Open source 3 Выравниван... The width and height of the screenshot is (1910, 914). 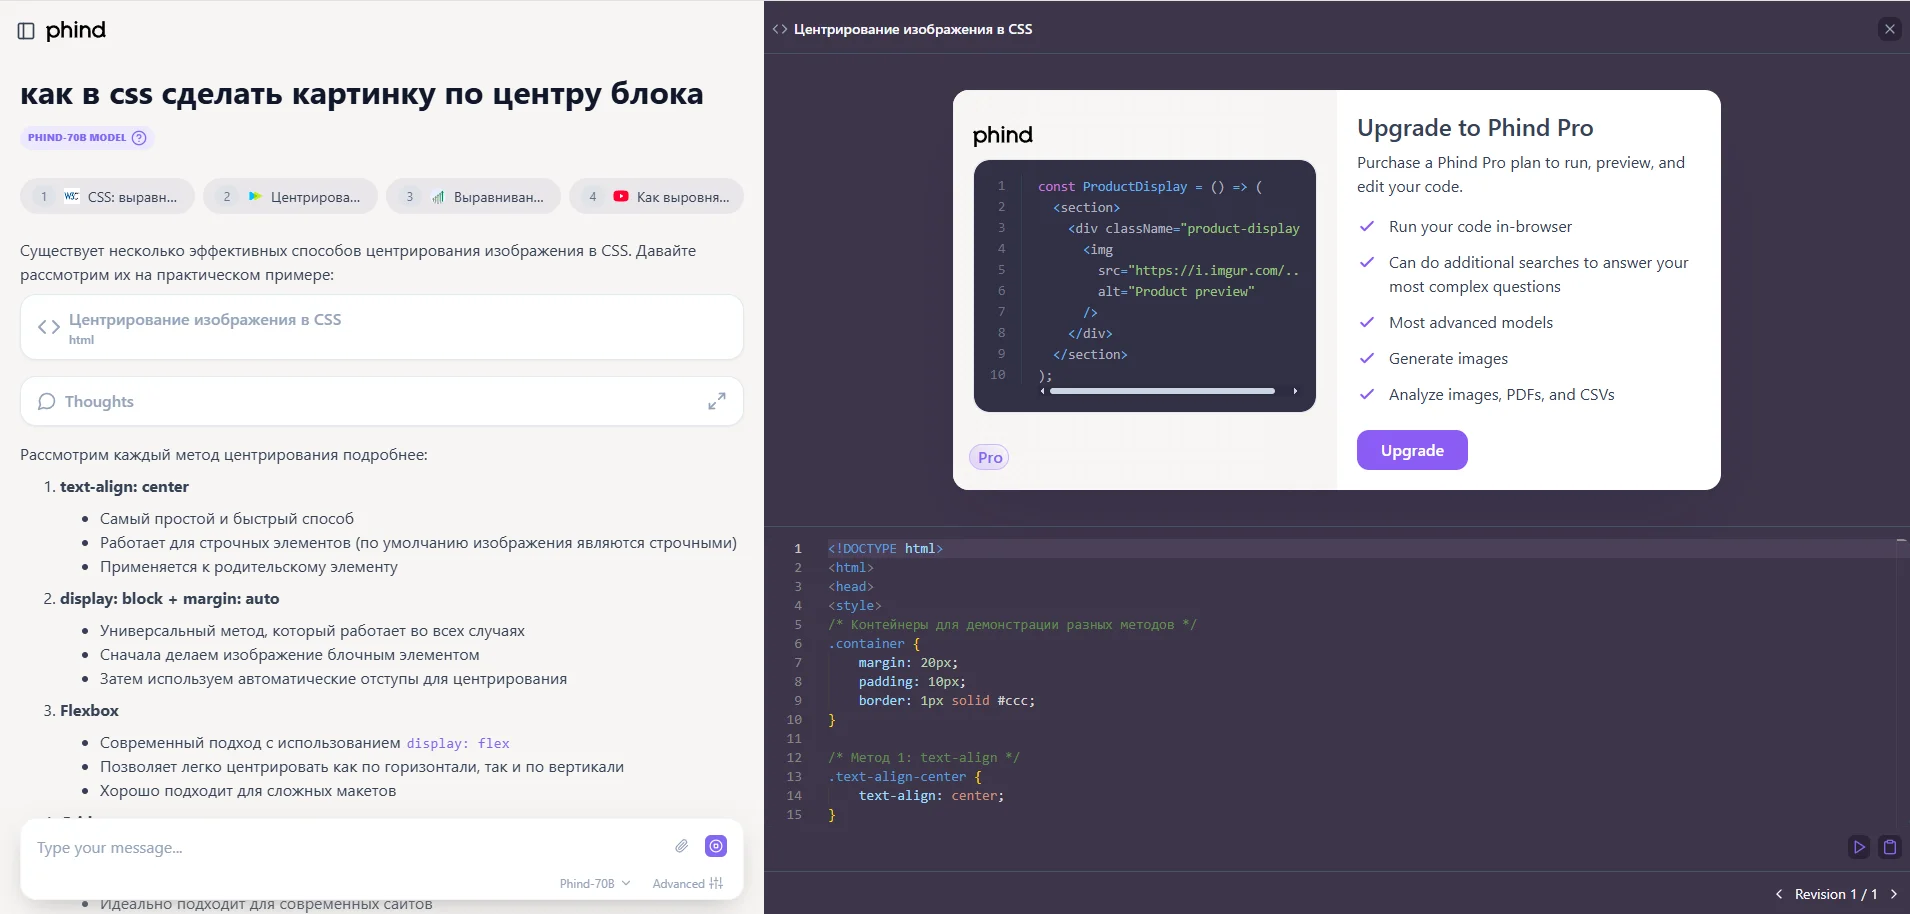coord(473,197)
